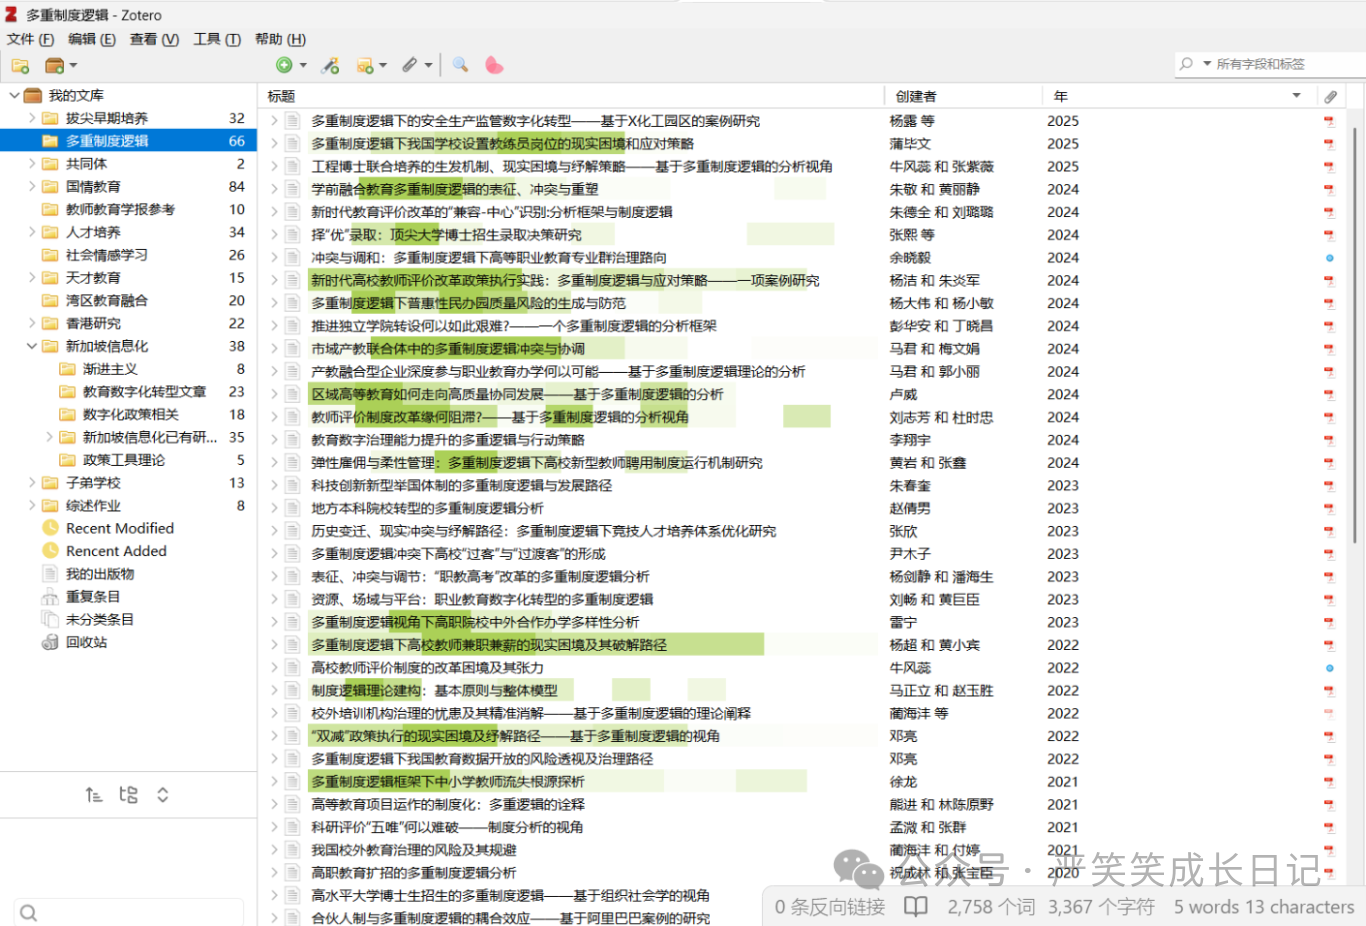
Task: Click the sort ascending icon in tag pane
Action: (94, 795)
